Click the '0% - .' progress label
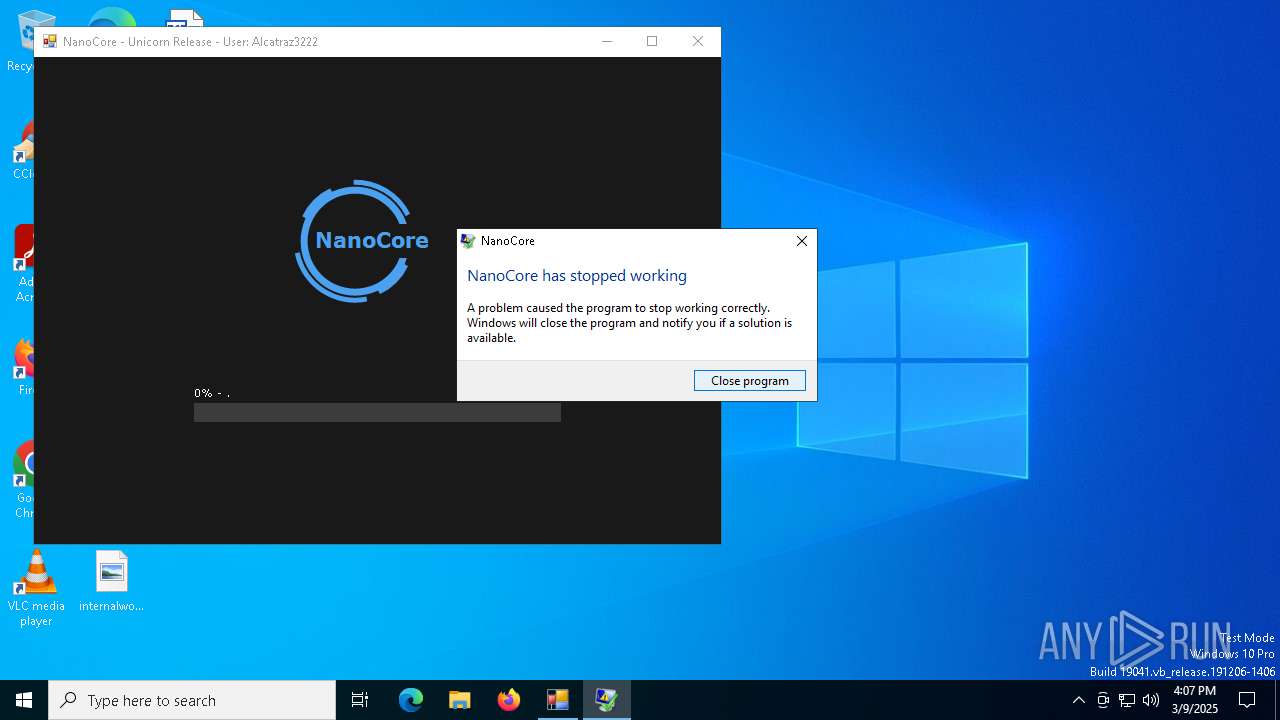Viewport: 1280px width, 720px height. point(212,393)
